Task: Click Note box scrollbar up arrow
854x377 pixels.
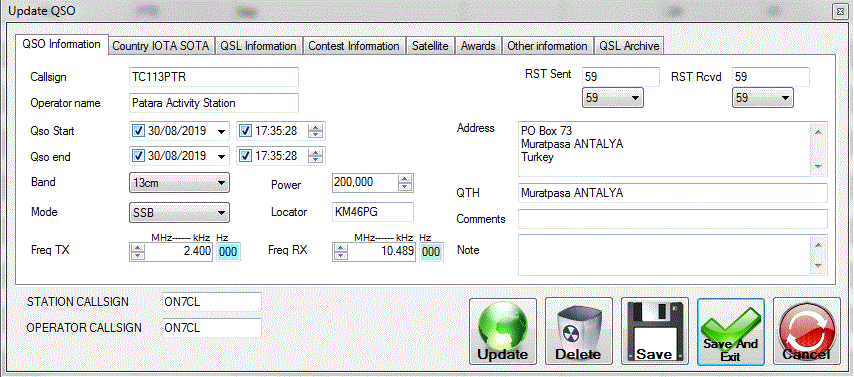Action: [x=819, y=244]
